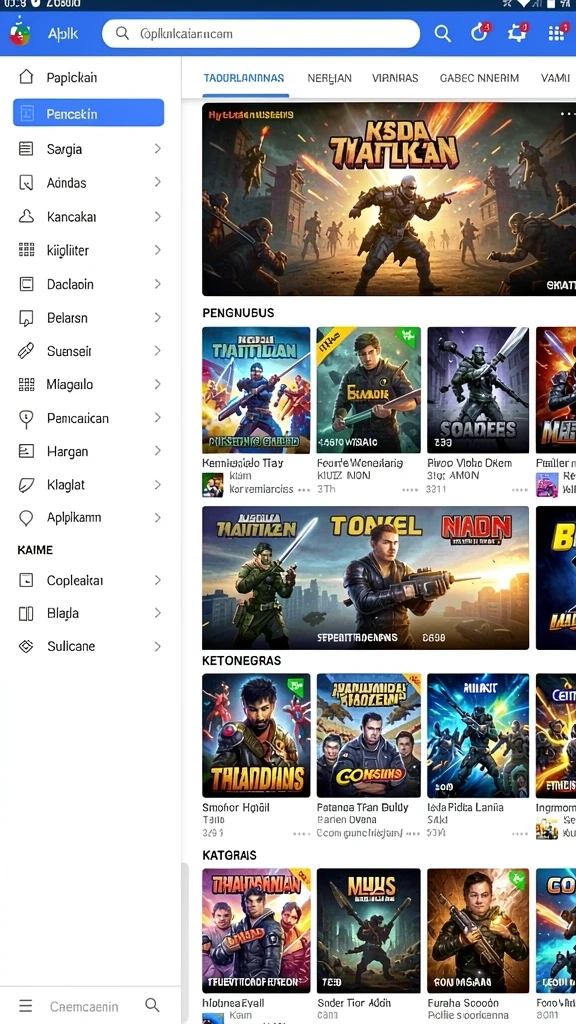Screen dimensions: 576x1024
Task: Open the more options dots for Feerle Wcnenarig
Action: coord(410,489)
